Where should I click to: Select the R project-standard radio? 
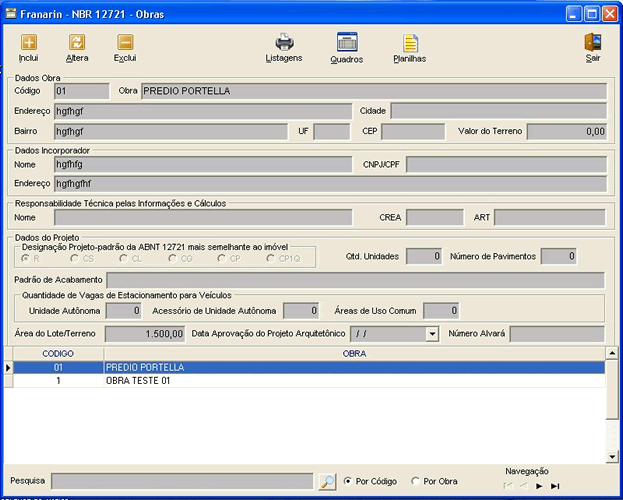pyautogui.click(x=26, y=259)
